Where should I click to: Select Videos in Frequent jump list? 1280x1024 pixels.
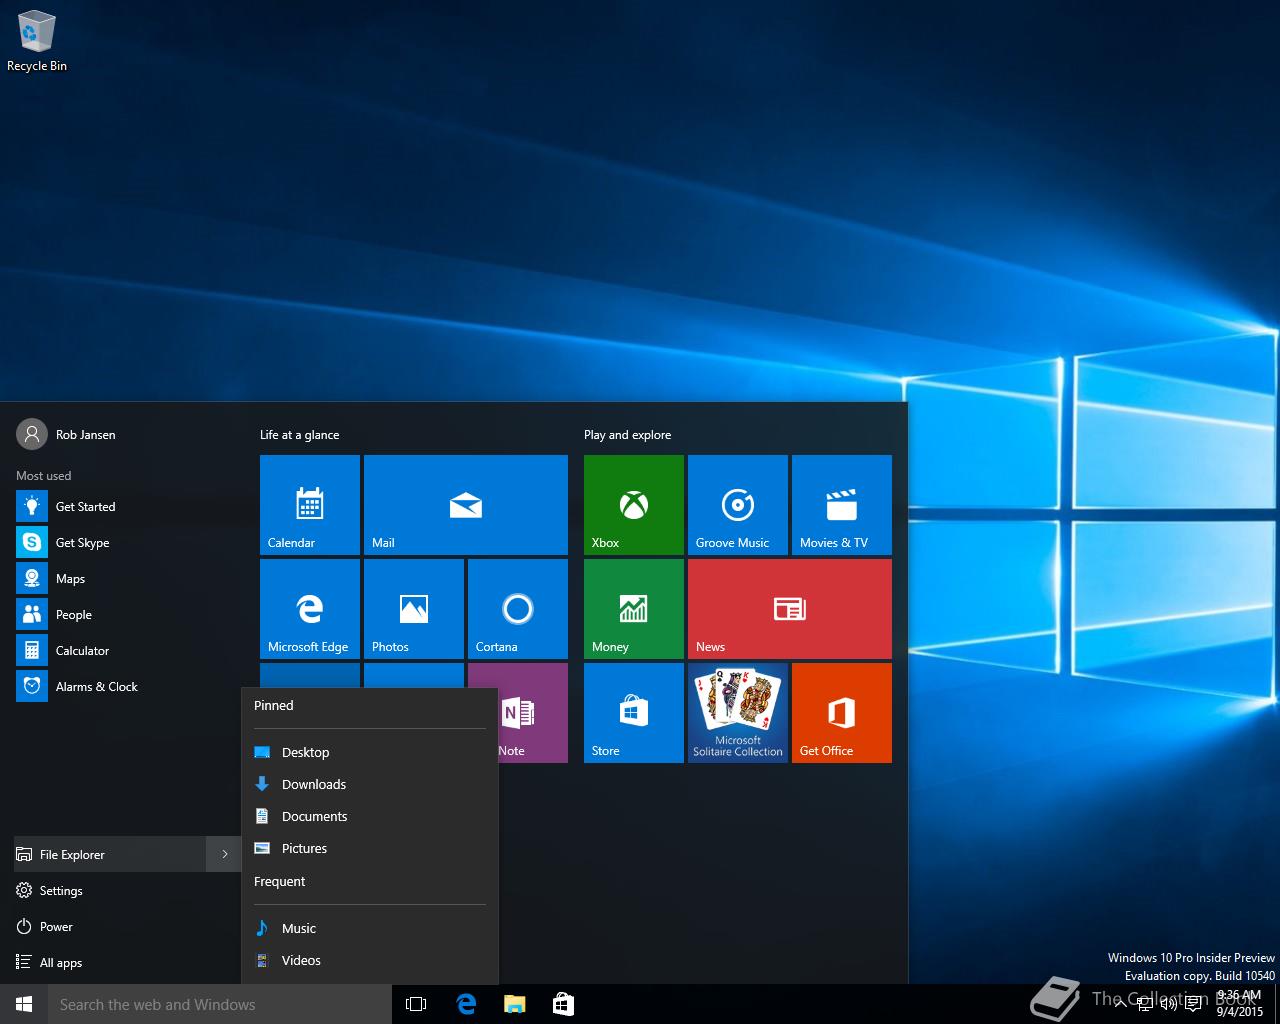coord(370,960)
